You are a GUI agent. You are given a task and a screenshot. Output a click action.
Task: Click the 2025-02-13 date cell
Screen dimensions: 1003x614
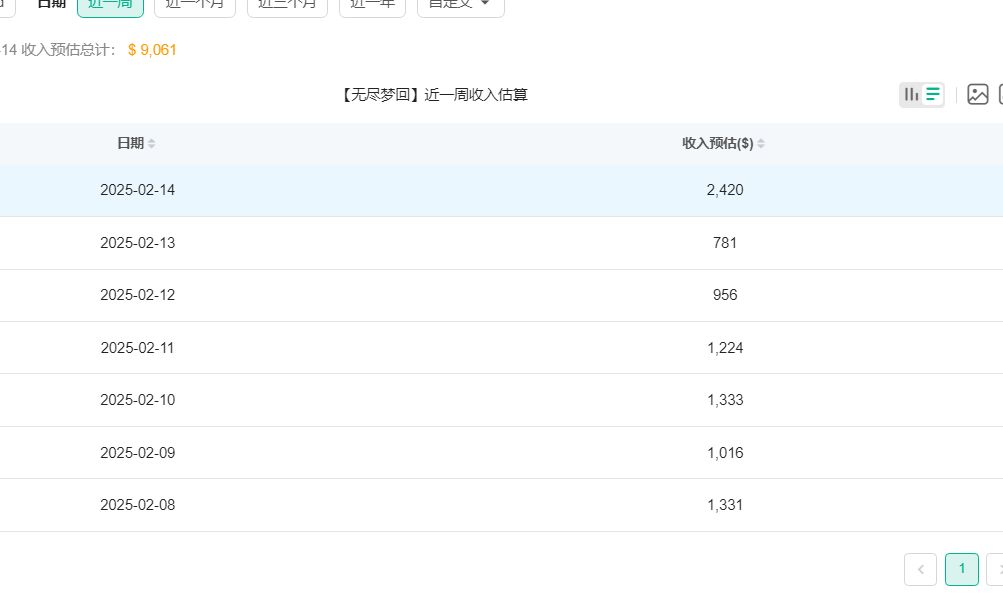tap(138, 243)
